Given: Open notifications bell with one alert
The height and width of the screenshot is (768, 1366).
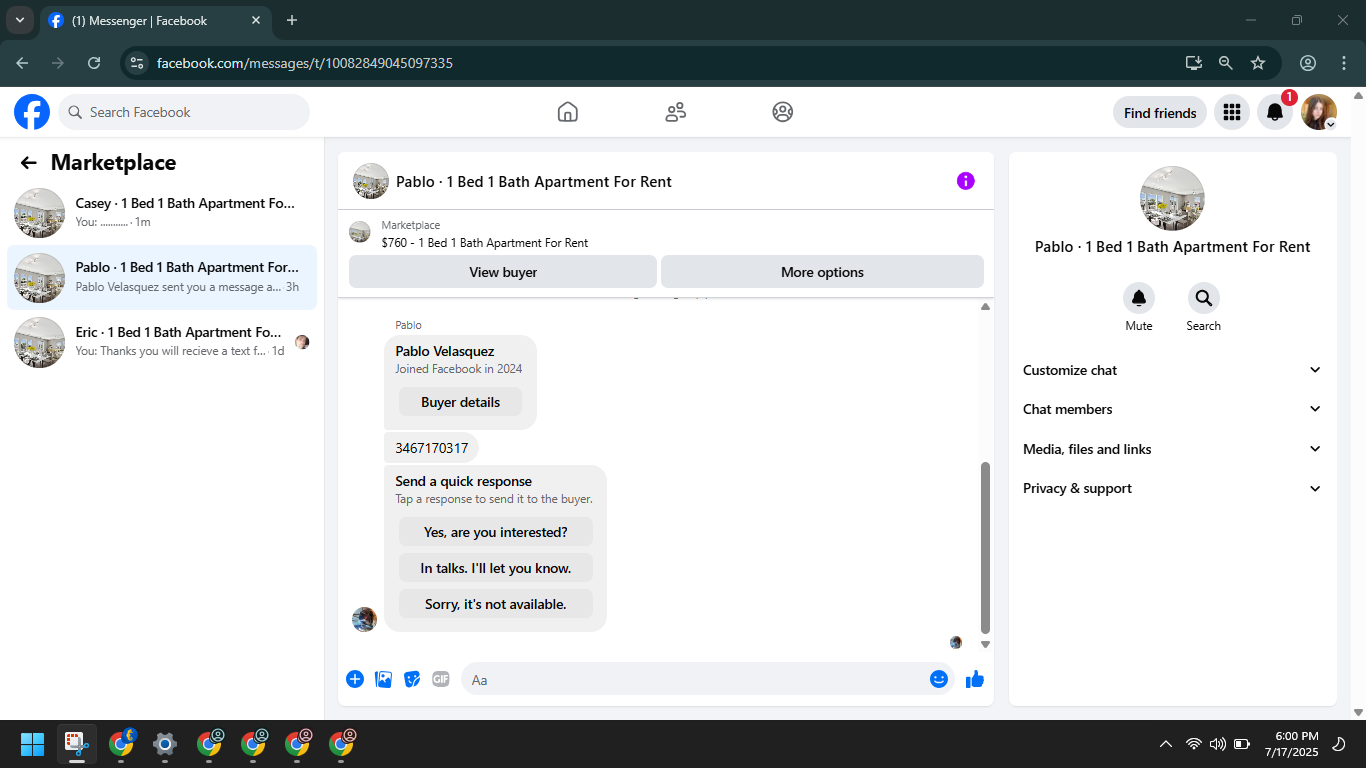Looking at the screenshot, I should pos(1275,112).
